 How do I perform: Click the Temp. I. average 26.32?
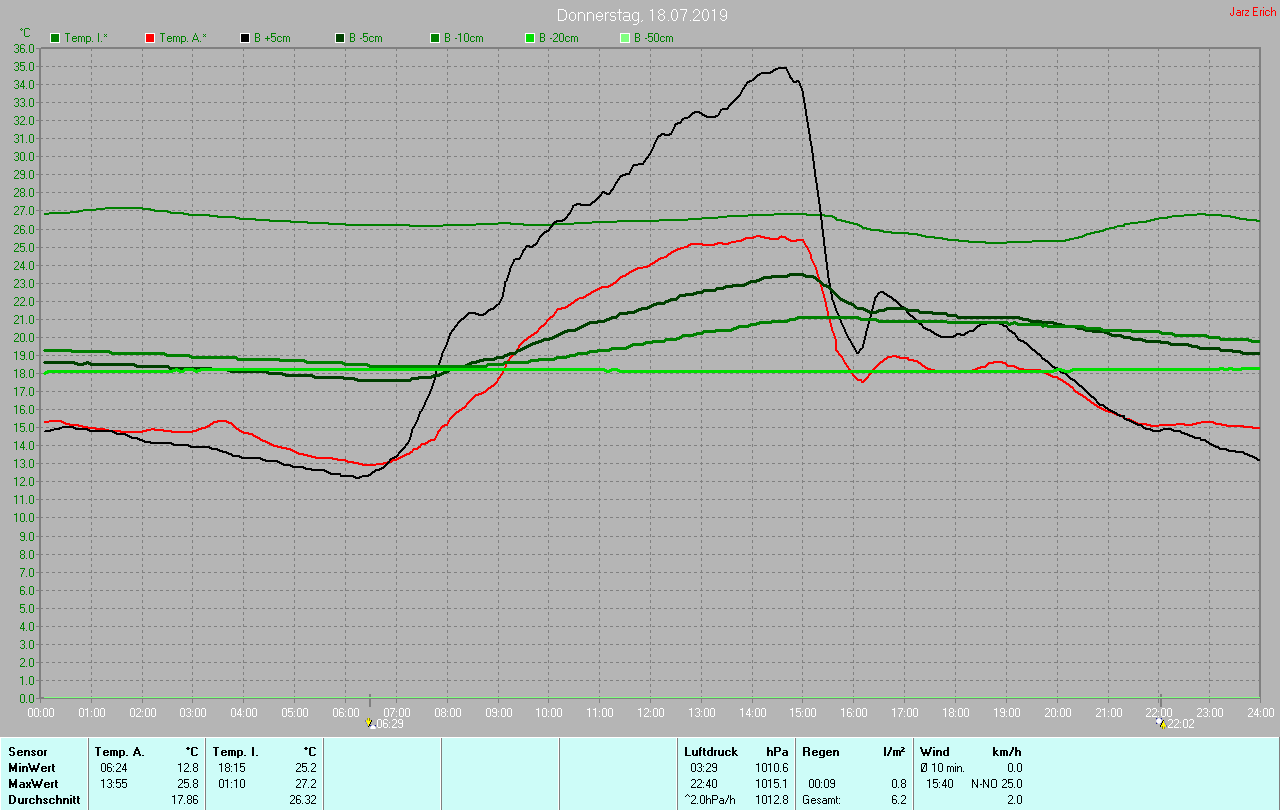[302, 799]
